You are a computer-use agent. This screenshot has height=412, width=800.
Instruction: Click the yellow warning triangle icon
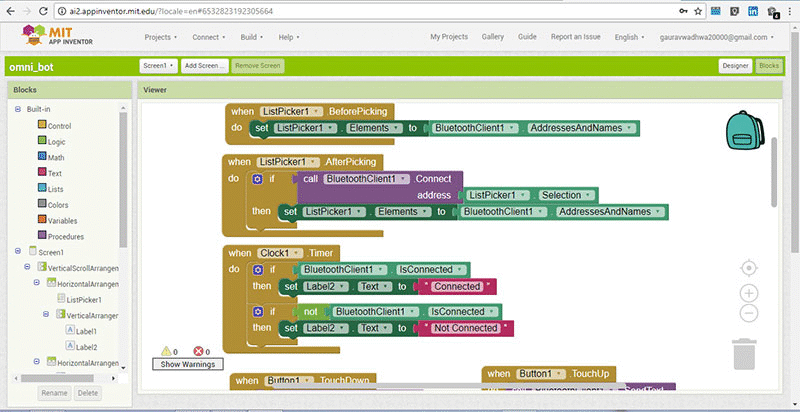coord(166,351)
